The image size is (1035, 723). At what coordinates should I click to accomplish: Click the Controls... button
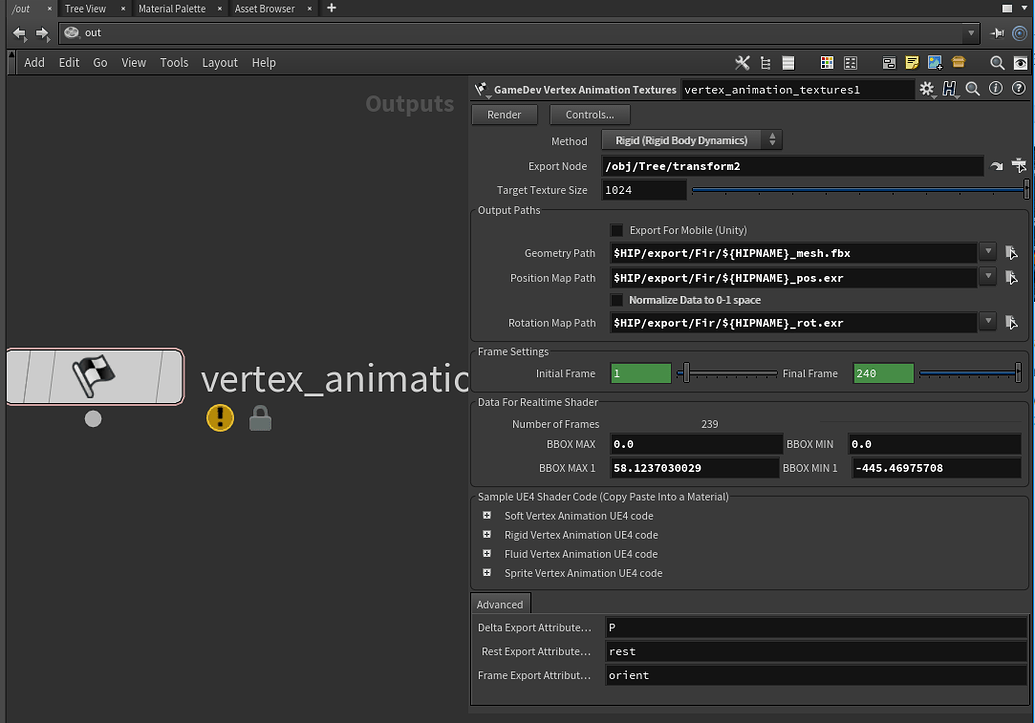[x=589, y=115]
